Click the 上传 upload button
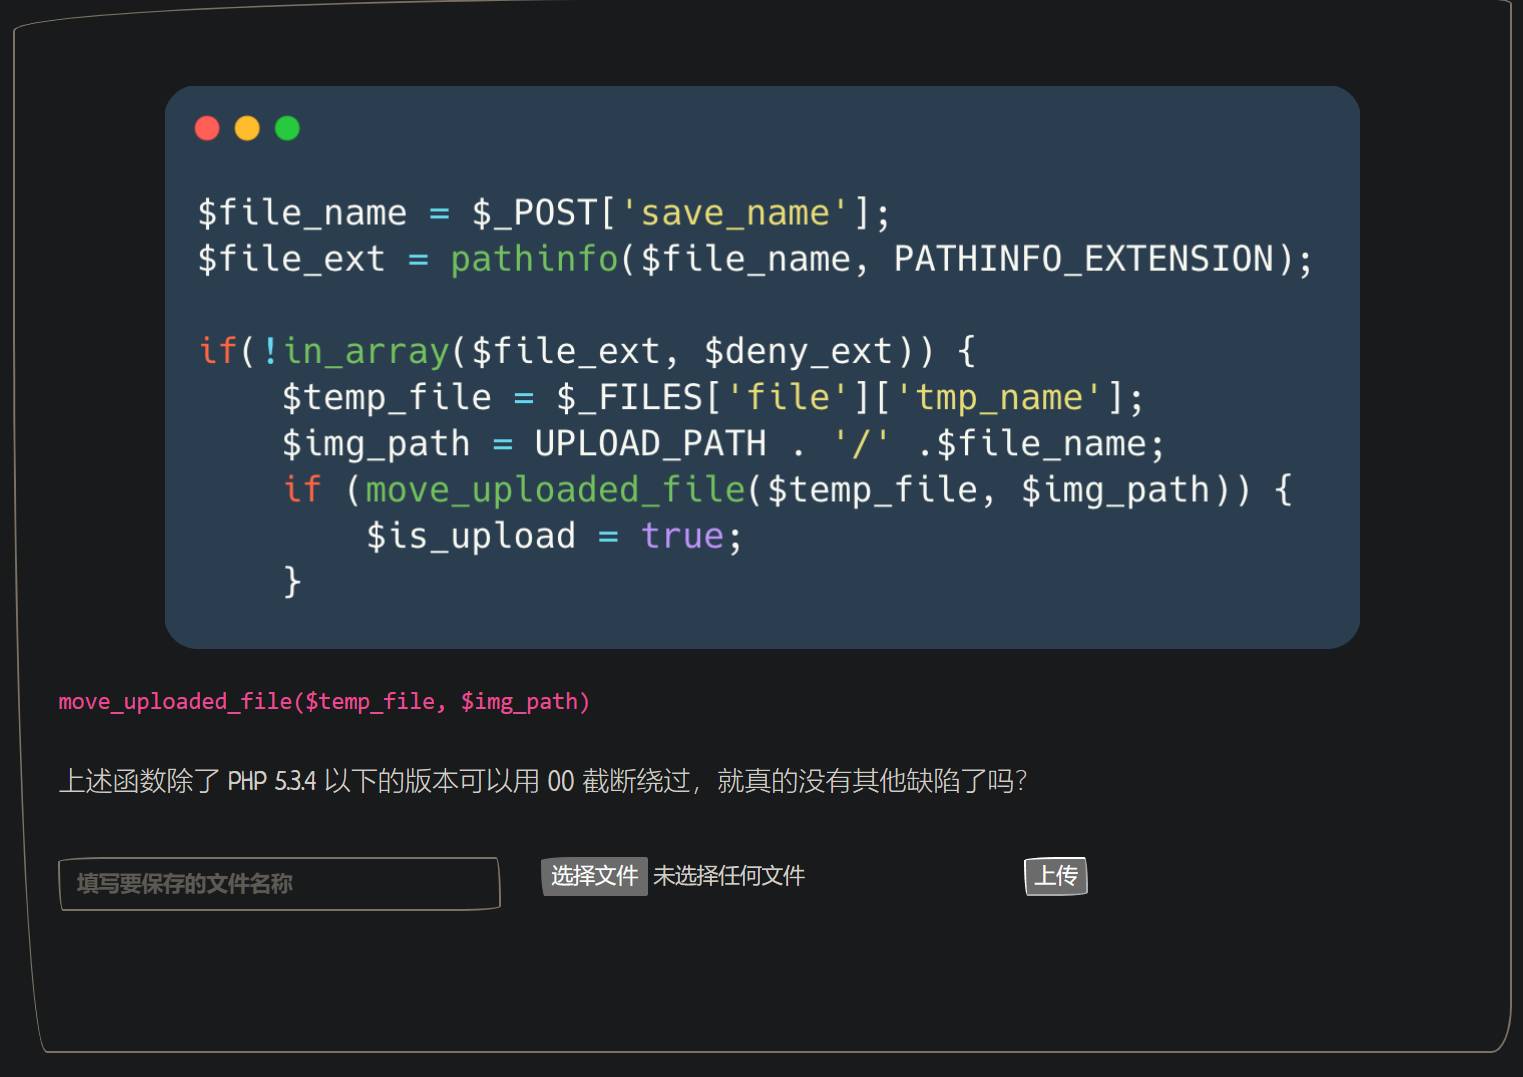Screen dimensions: 1523x1077 click(1055, 876)
